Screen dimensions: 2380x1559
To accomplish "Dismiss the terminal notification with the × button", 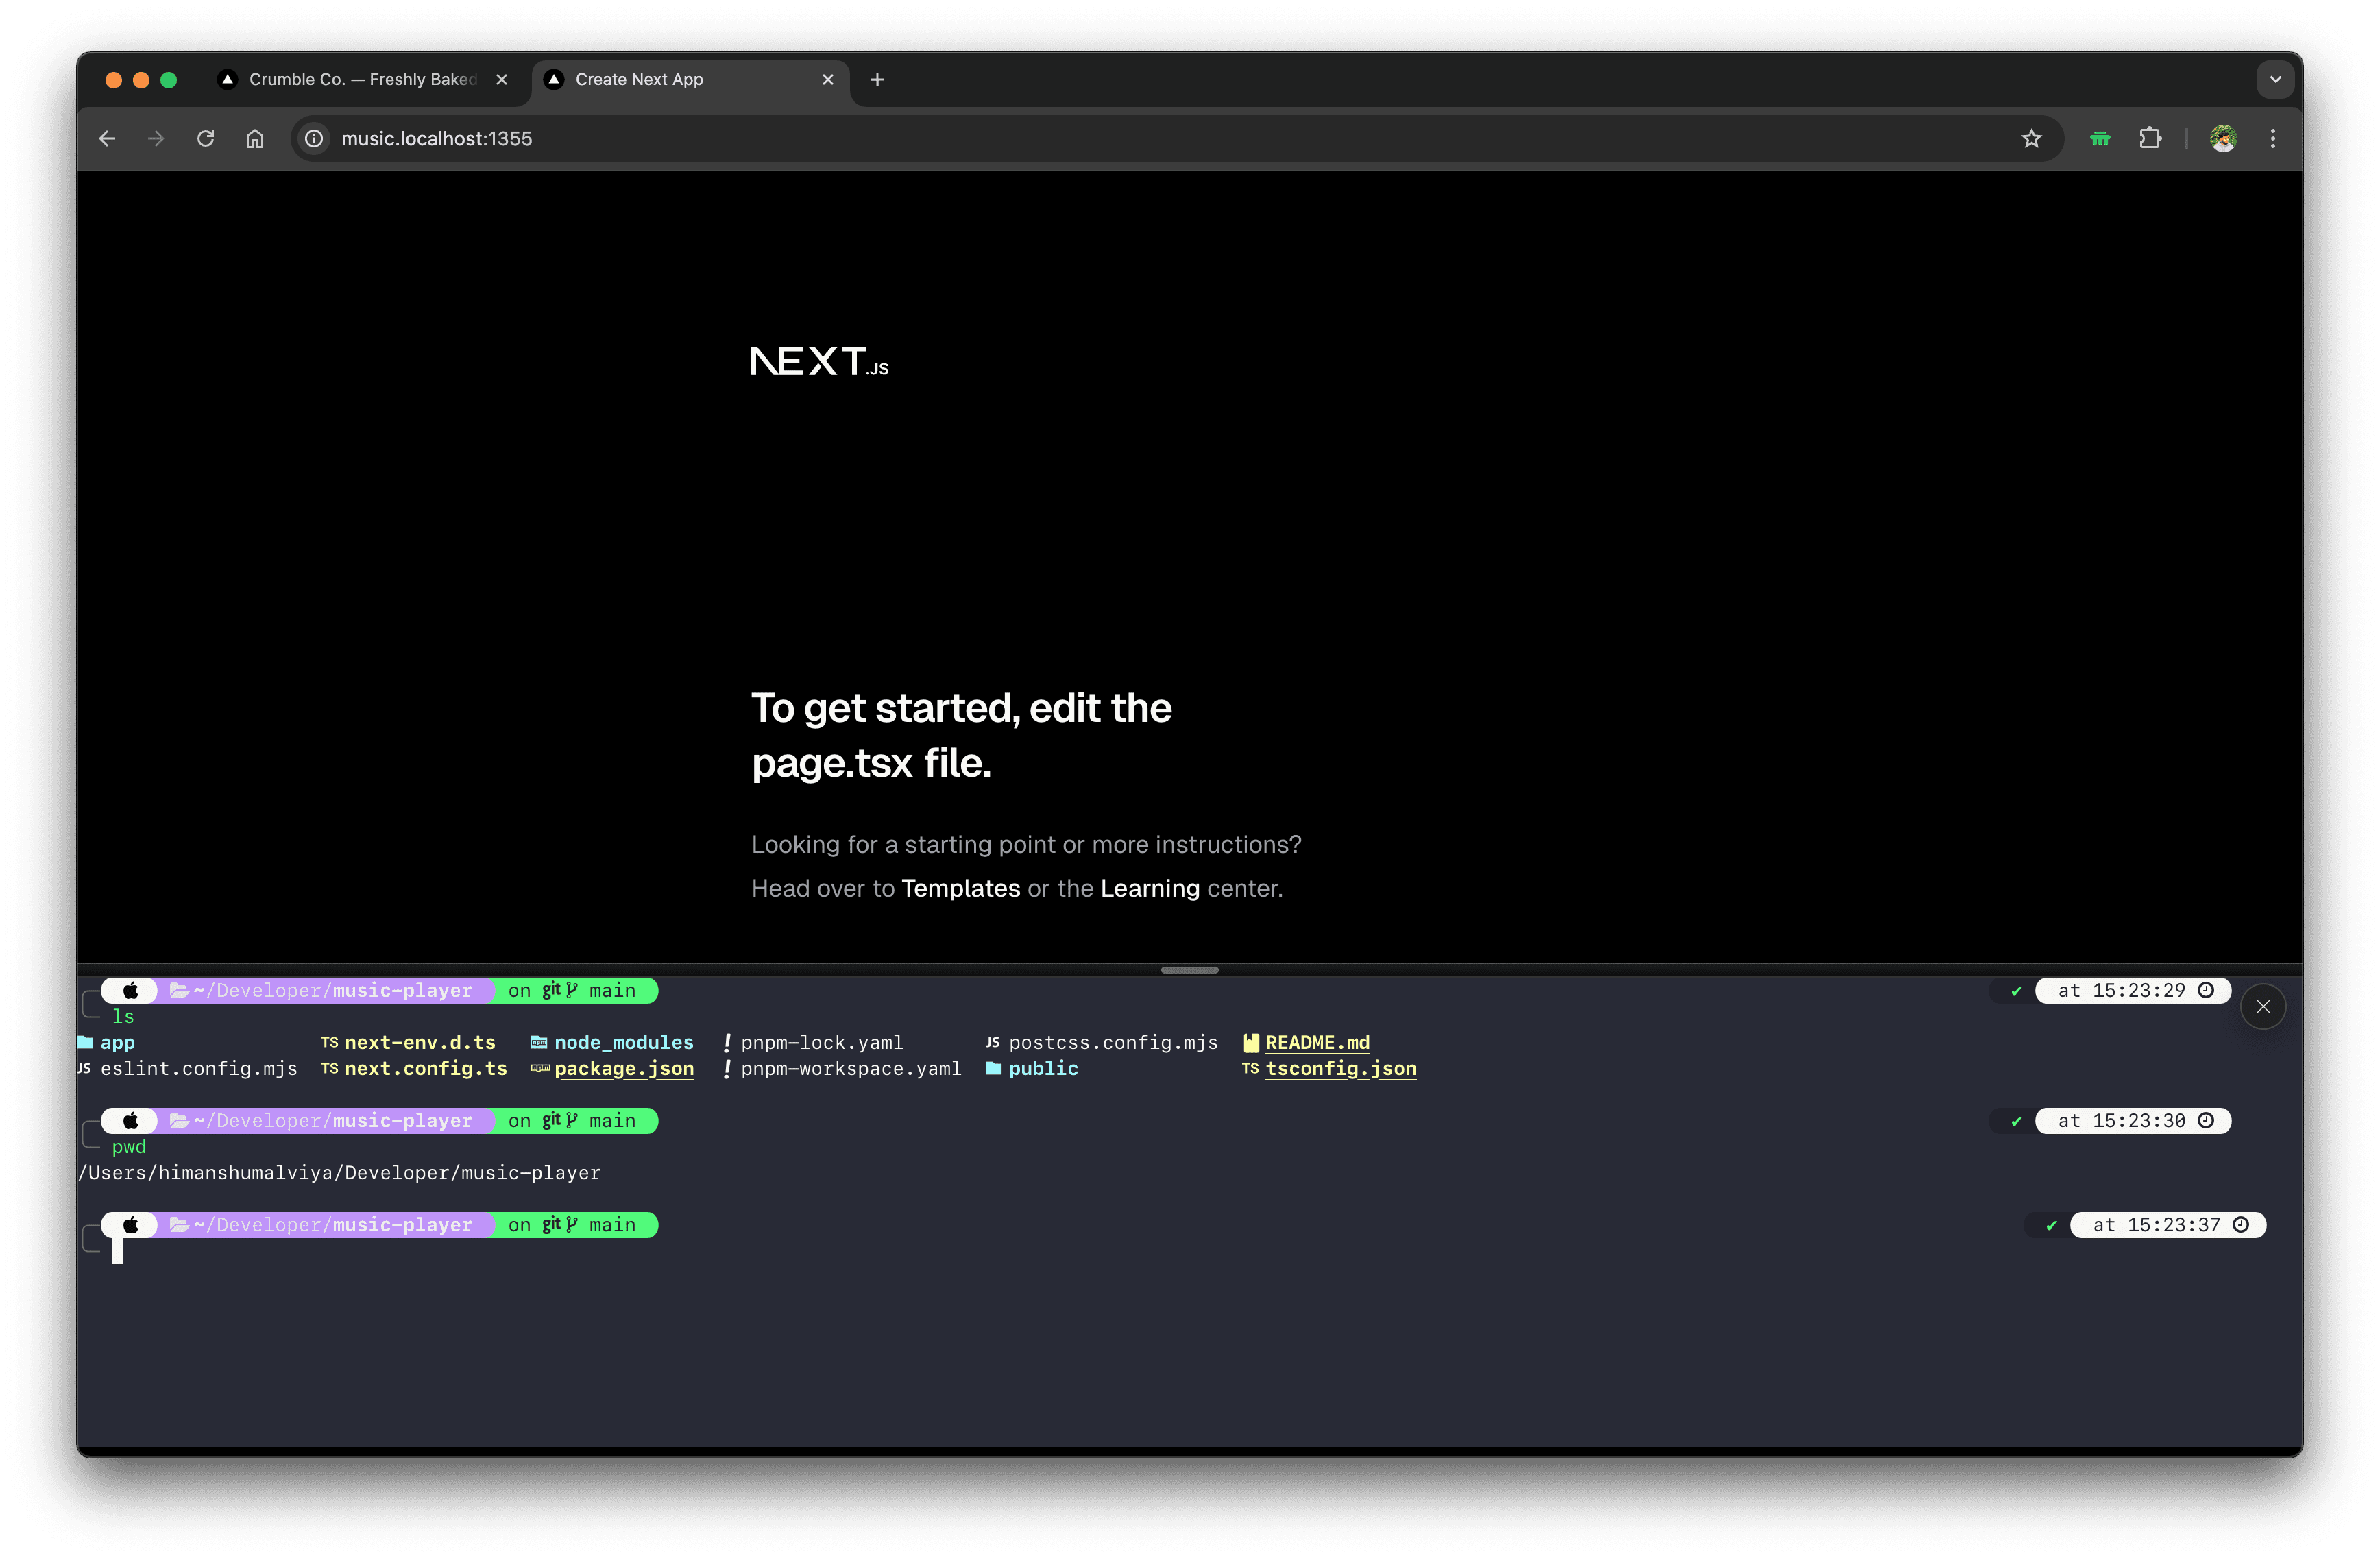I will pyautogui.click(x=2264, y=1007).
